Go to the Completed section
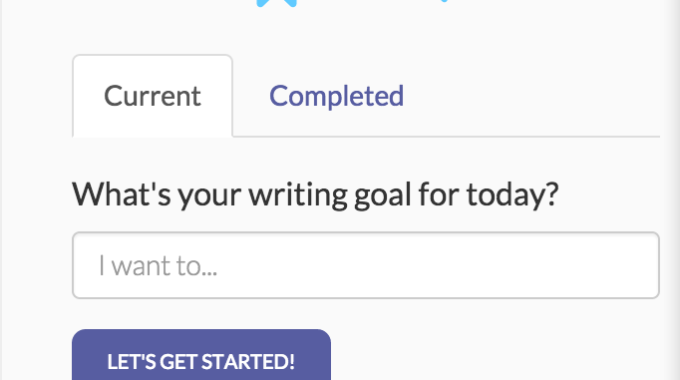680x380 pixels. tap(336, 96)
